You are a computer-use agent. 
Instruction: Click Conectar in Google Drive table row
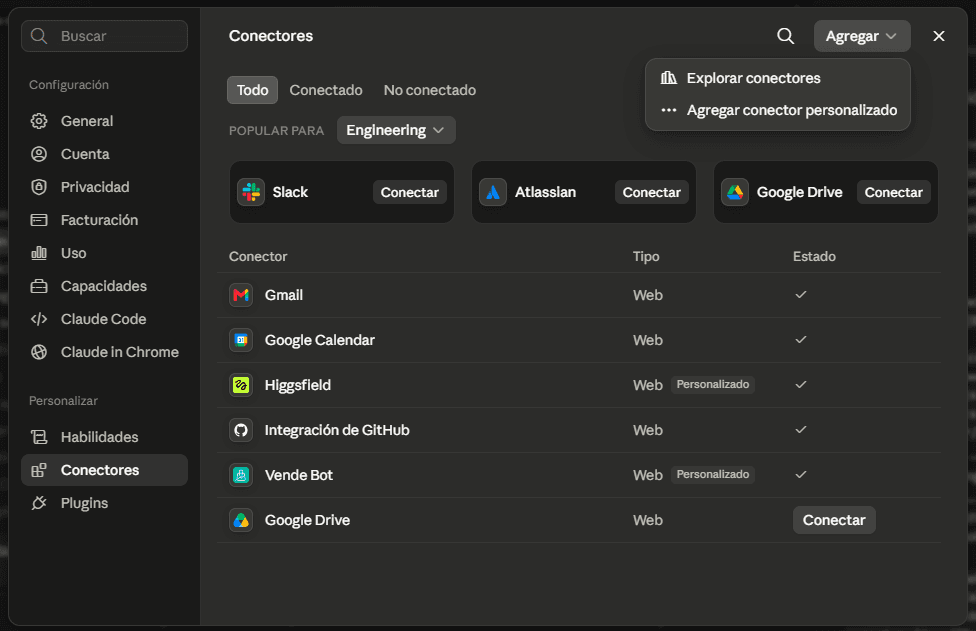tap(834, 520)
